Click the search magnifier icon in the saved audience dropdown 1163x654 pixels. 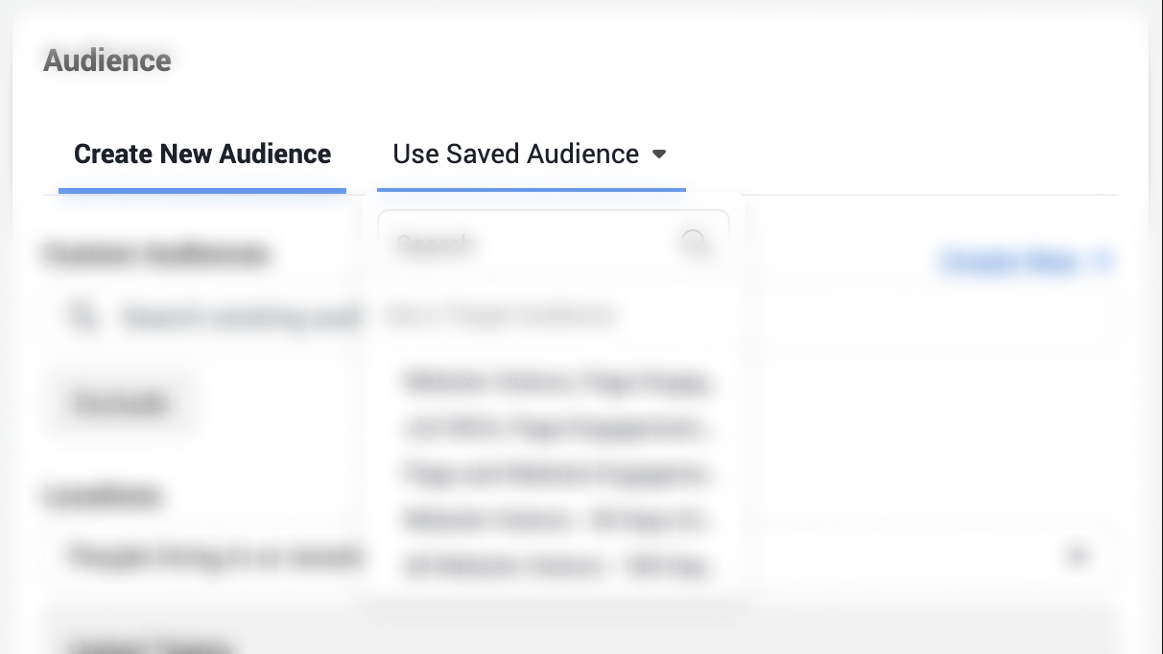tap(694, 241)
